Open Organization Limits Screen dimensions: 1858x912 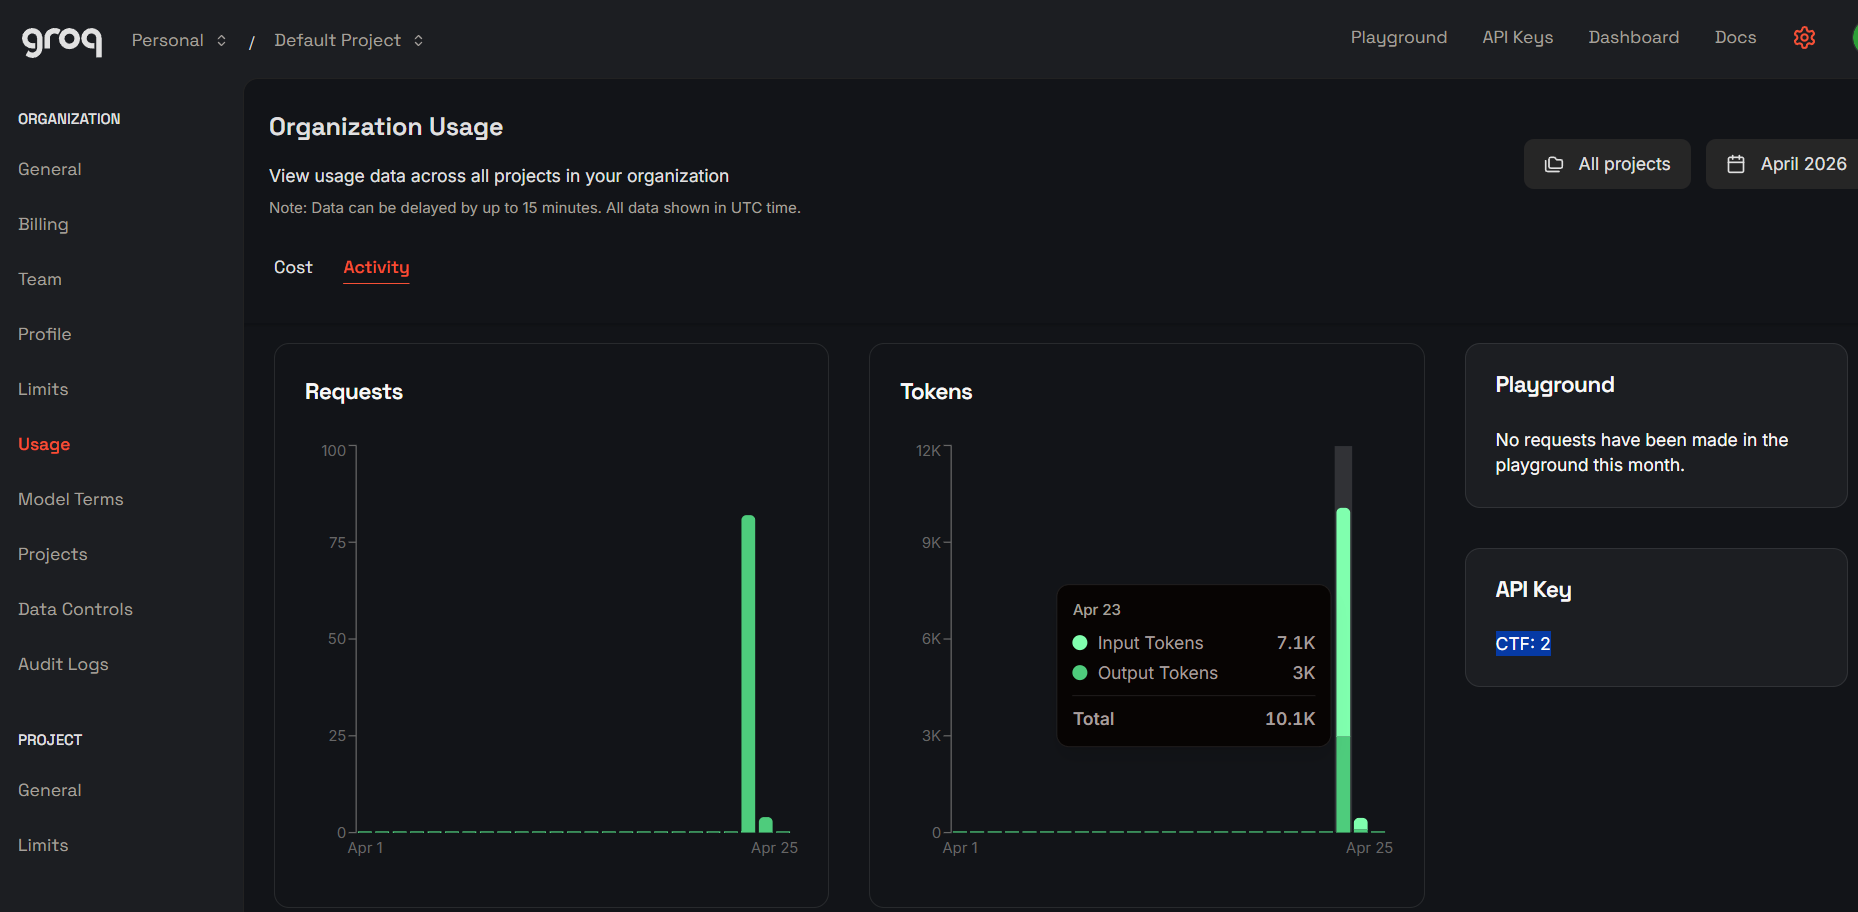43,389
